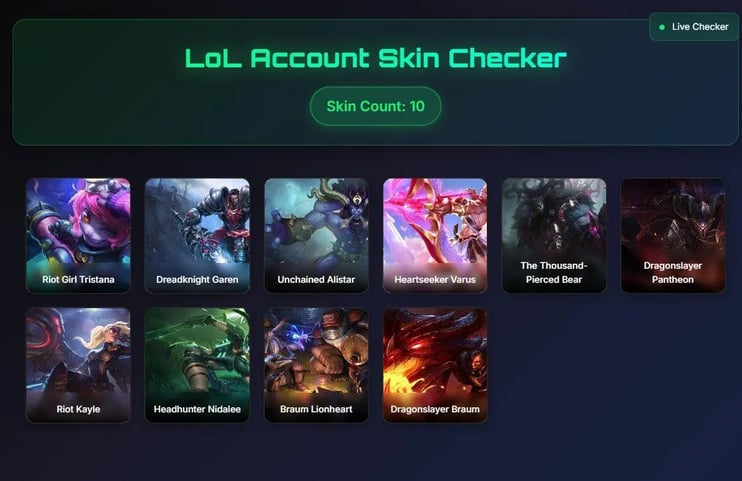Image resolution: width=742 pixels, height=481 pixels.
Task: Select the Headhunter Nidalee skin card
Action: point(197,365)
